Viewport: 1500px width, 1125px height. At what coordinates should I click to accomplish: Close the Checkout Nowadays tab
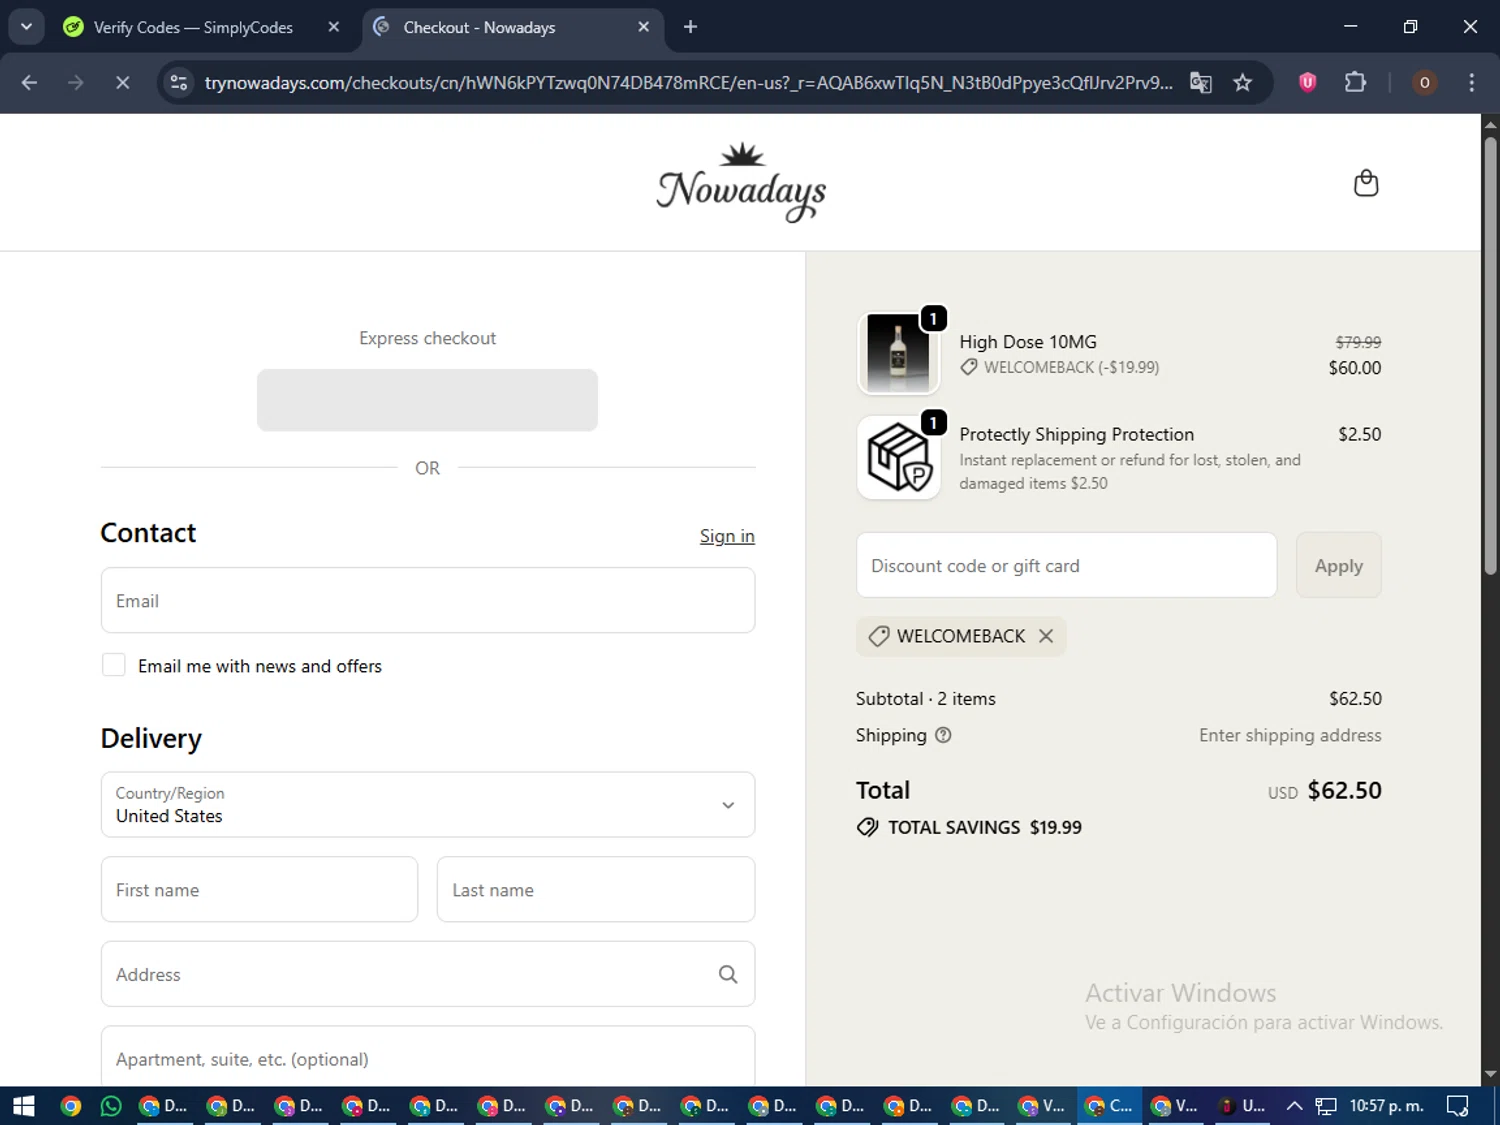point(644,27)
